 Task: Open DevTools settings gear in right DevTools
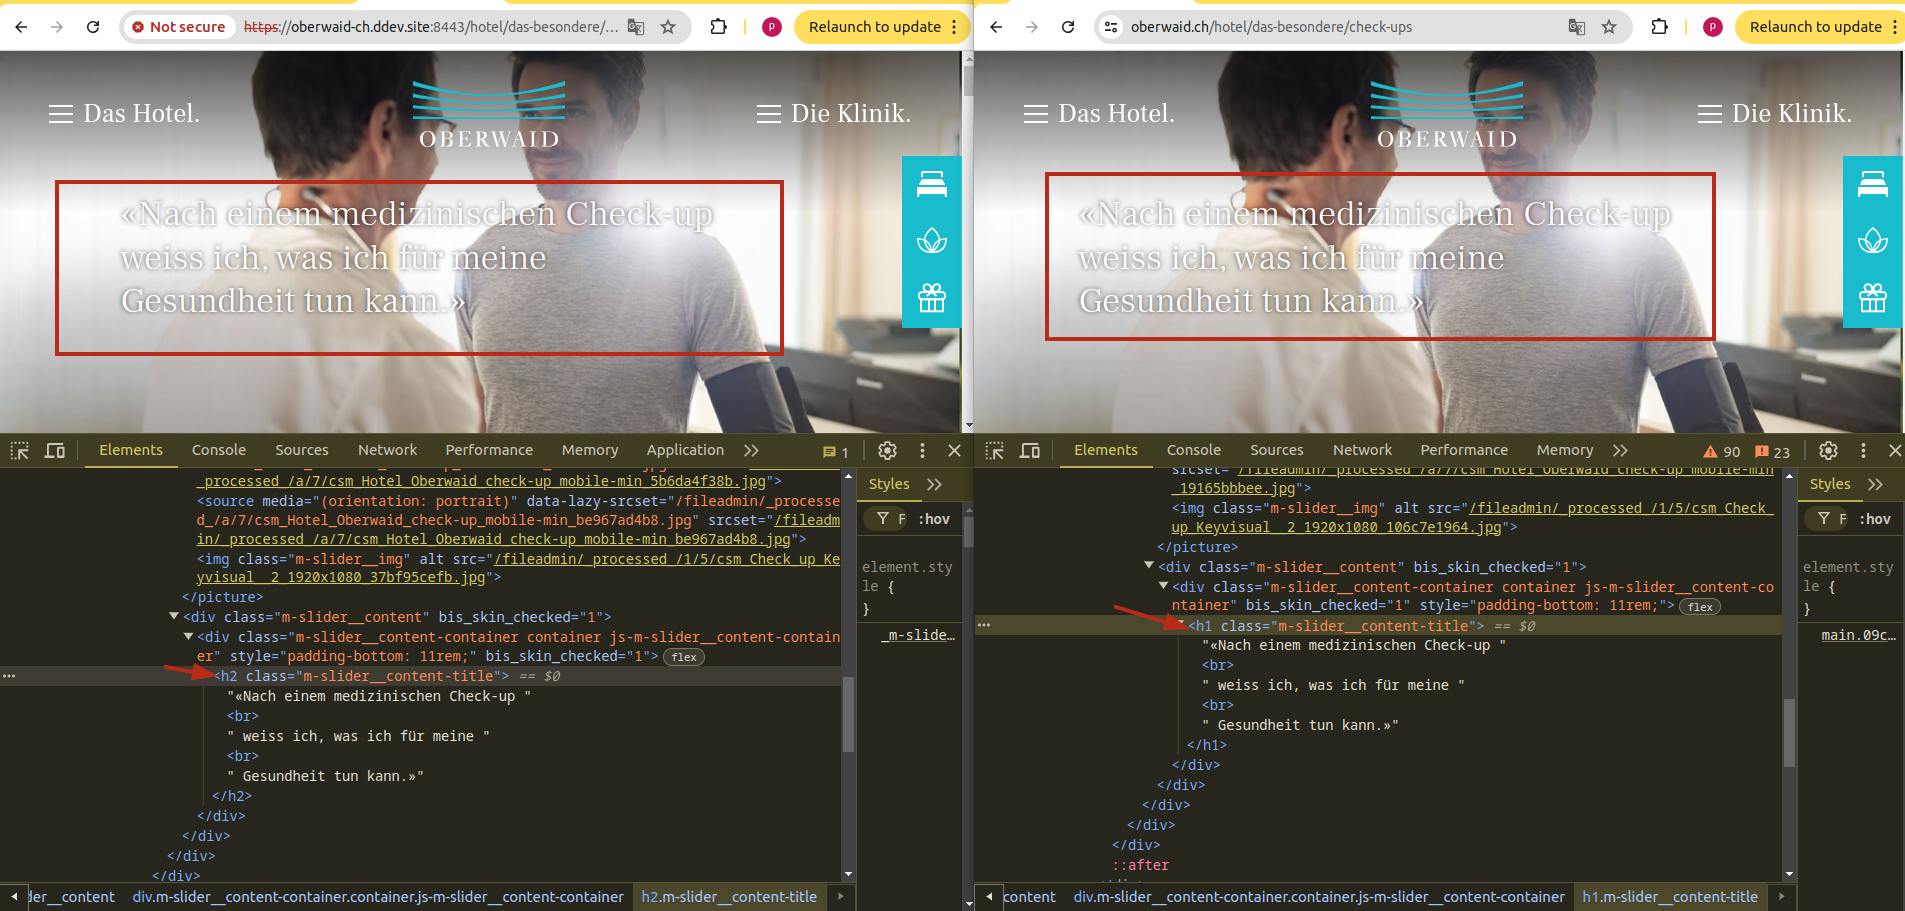tap(1828, 451)
